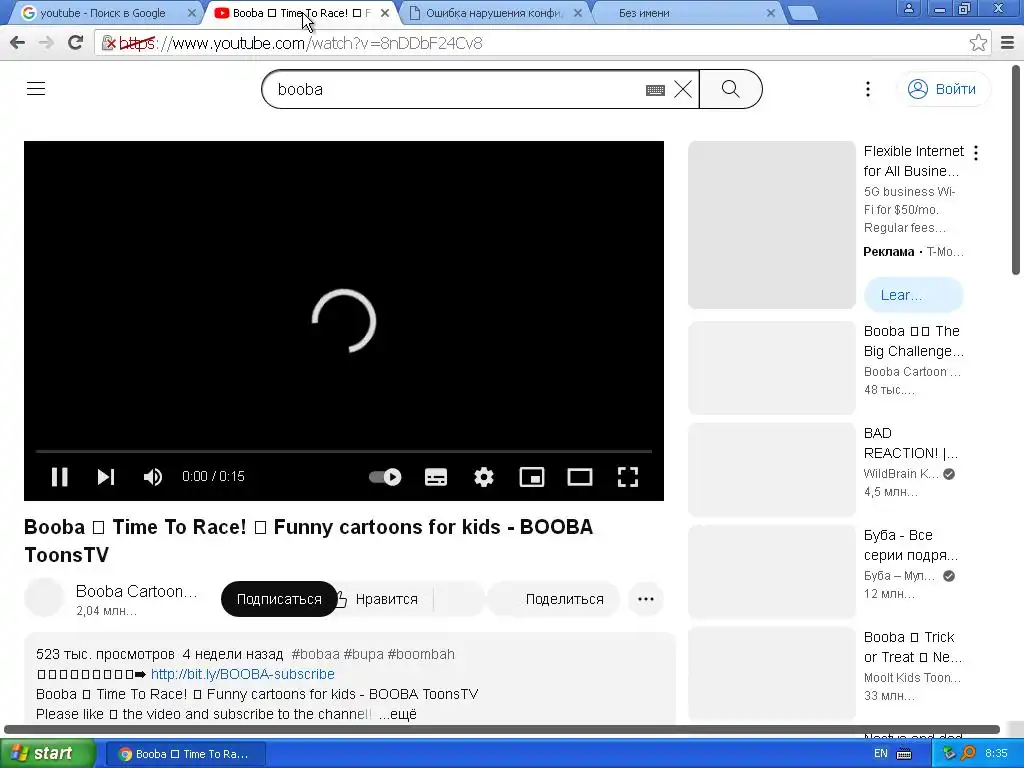Switch to theater mode

580,477
